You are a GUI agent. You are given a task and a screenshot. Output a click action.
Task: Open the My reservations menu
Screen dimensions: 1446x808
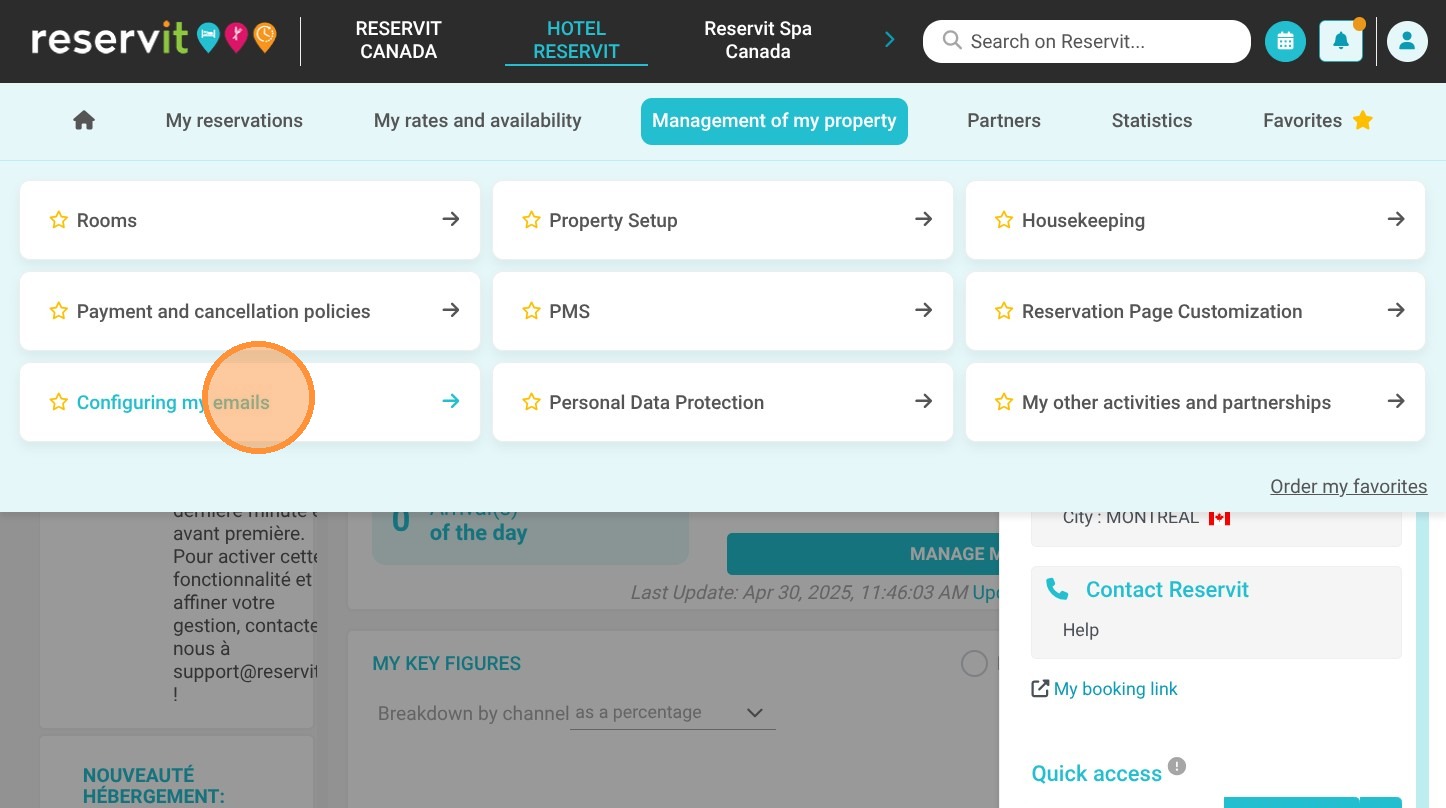click(234, 121)
